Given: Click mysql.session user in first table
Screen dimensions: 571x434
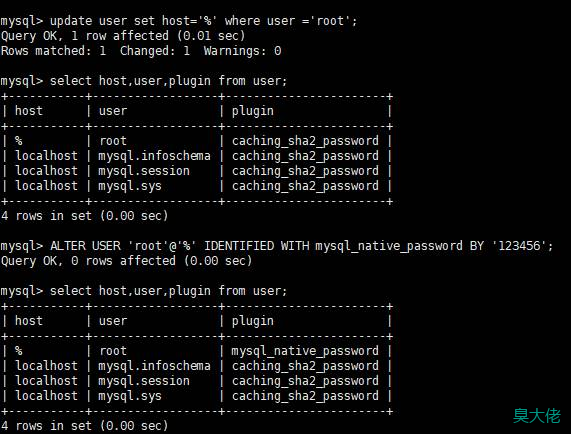Looking at the screenshot, I should point(144,171).
